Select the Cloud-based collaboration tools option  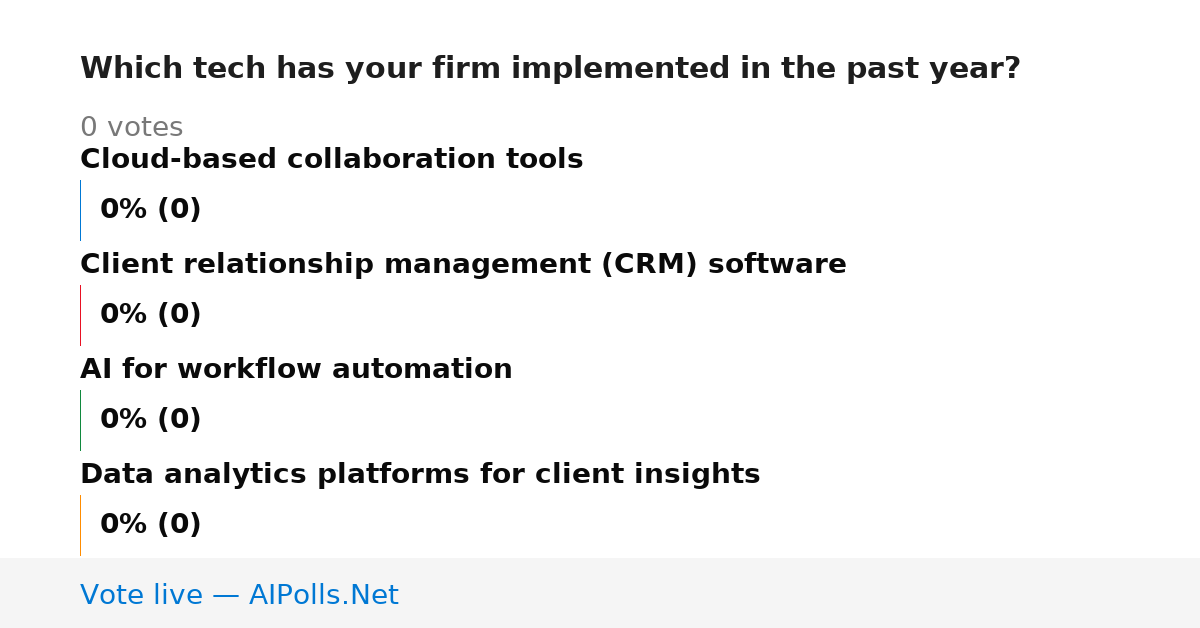[x=331, y=159]
